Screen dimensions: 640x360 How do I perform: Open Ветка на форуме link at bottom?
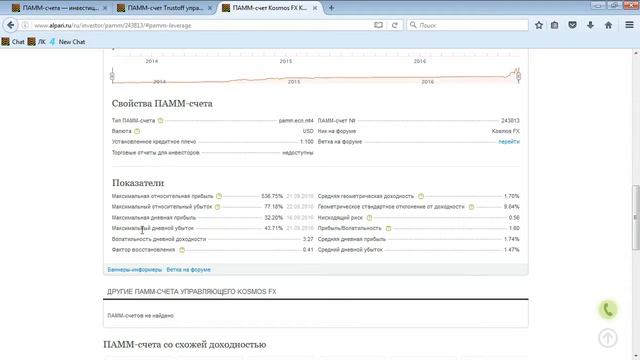(x=189, y=270)
